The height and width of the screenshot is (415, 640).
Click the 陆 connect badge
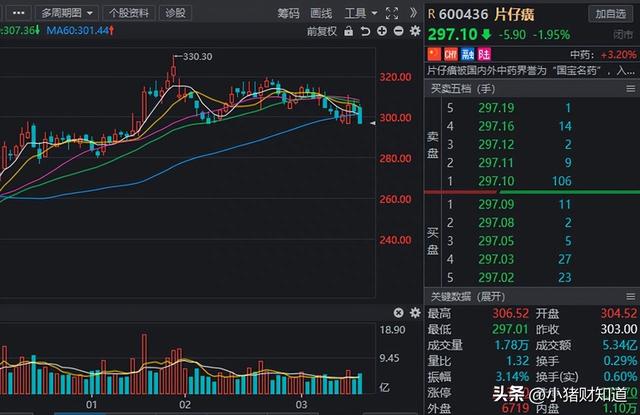click(x=484, y=54)
